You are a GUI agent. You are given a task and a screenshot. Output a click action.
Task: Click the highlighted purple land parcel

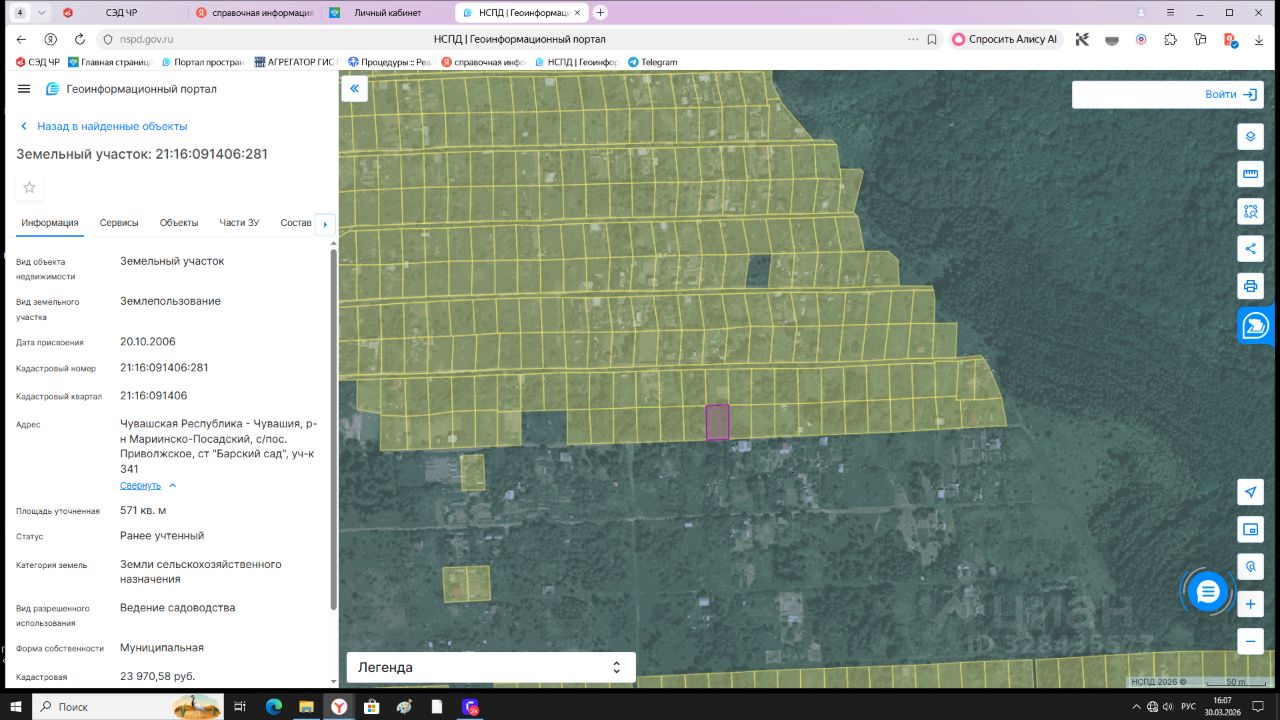tap(717, 422)
